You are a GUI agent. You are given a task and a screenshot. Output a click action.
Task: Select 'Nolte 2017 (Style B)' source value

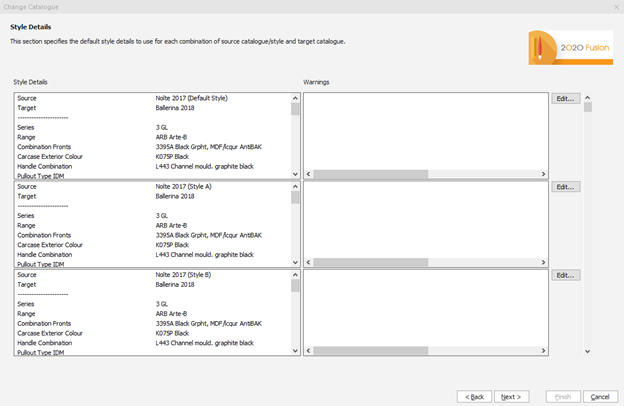183,275
